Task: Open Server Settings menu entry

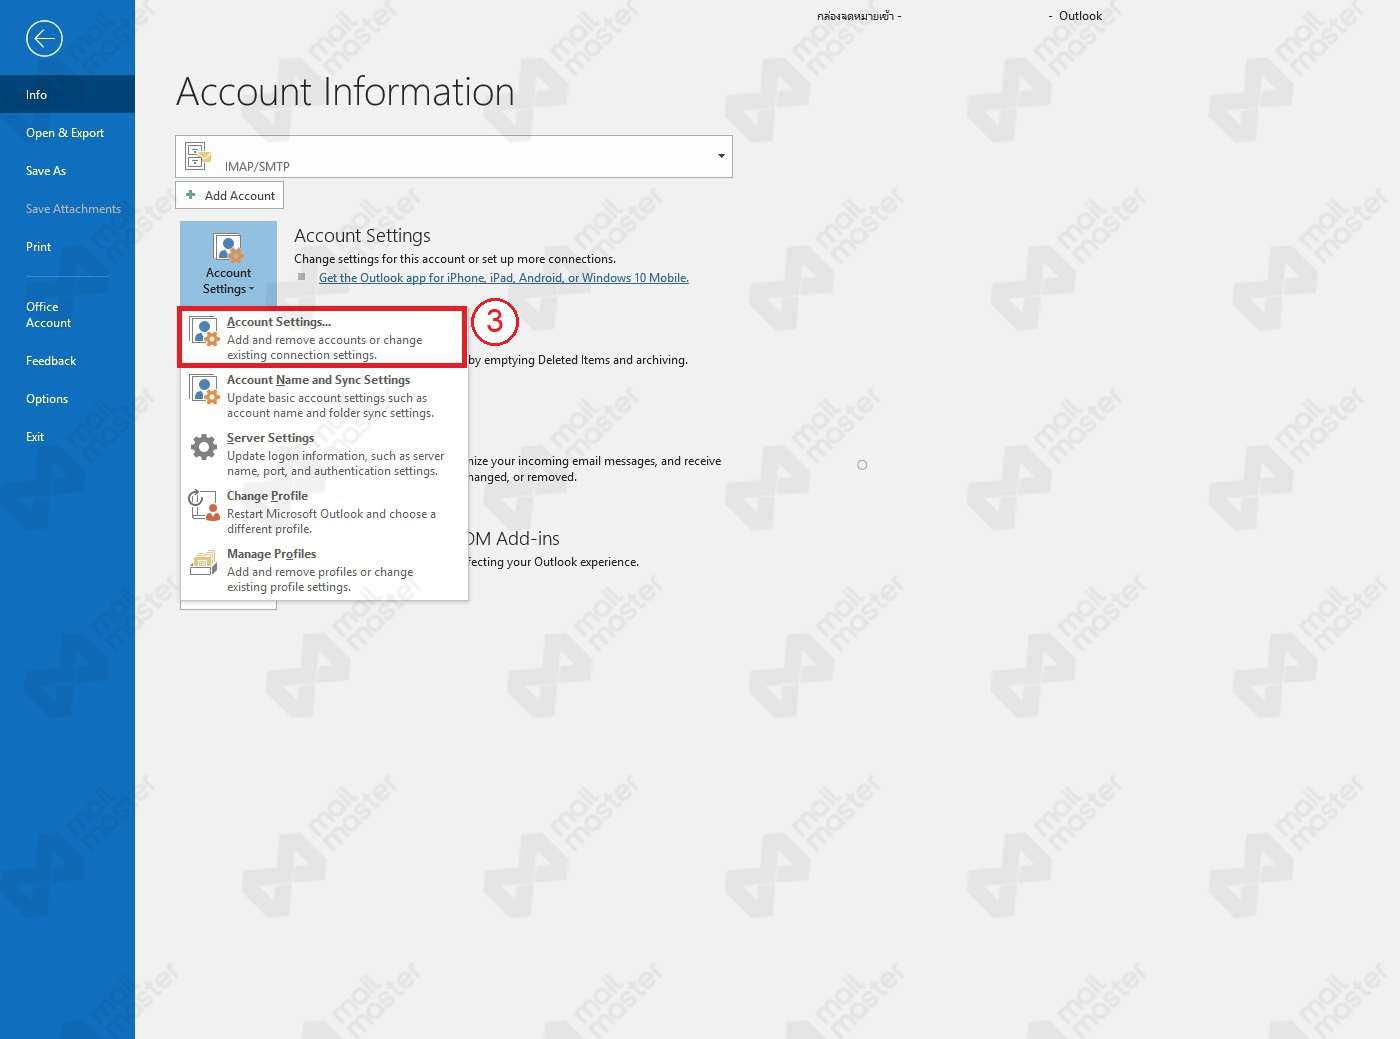Action: [x=324, y=454]
